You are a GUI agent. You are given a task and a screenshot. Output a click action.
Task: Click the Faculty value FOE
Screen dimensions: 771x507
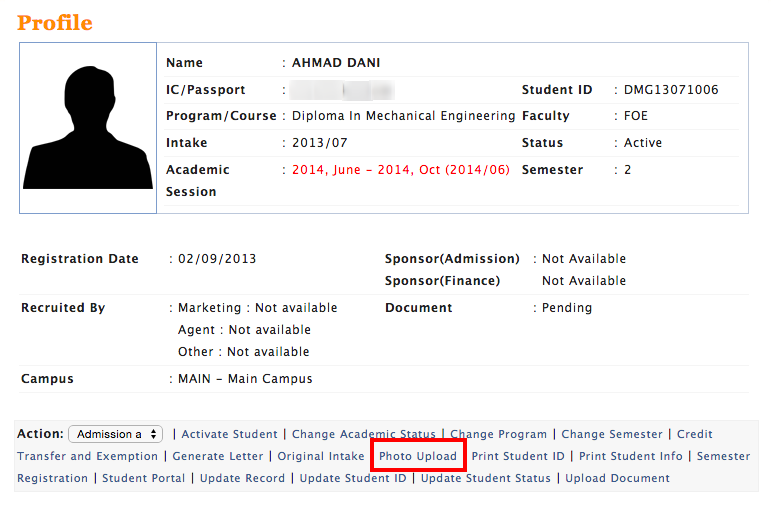(636, 116)
